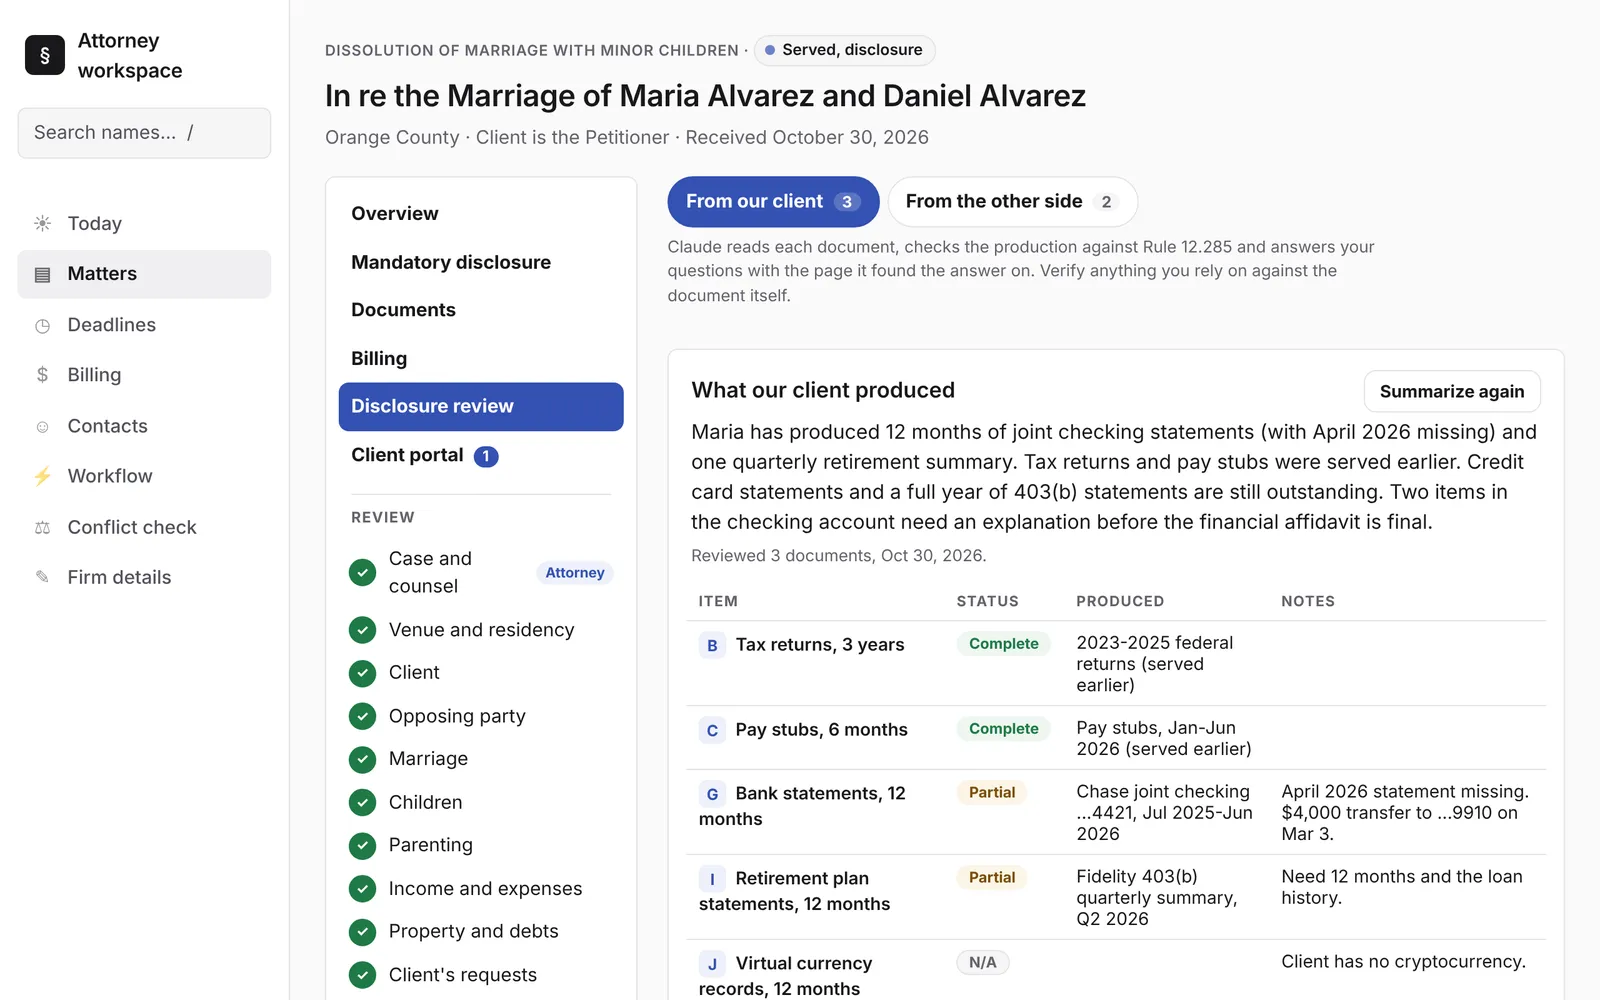Click the Matters list icon
1600x1000 pixels.
click(42, 274)
